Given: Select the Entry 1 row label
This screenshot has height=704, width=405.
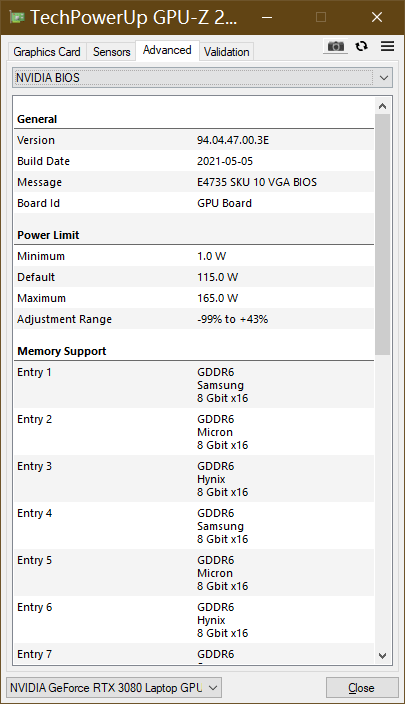Looking at the screenshot, I should point(34,372).
